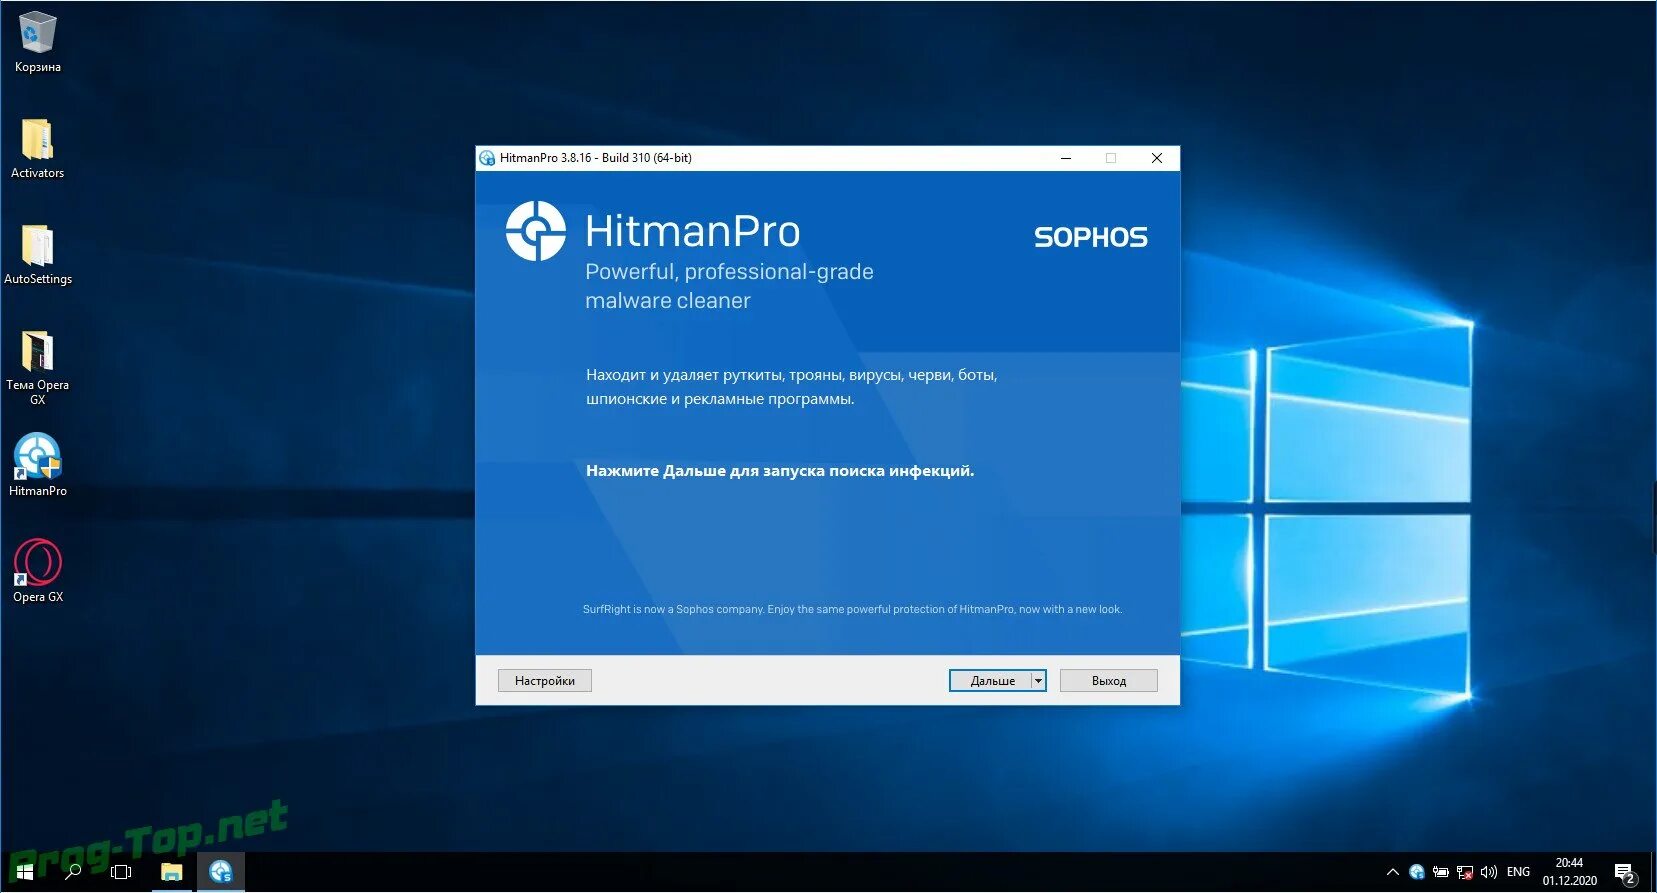Click the "Находит и удаляет руткиты" description text
This screenshot has height=893, width=1657.
[x=791, y=387]
